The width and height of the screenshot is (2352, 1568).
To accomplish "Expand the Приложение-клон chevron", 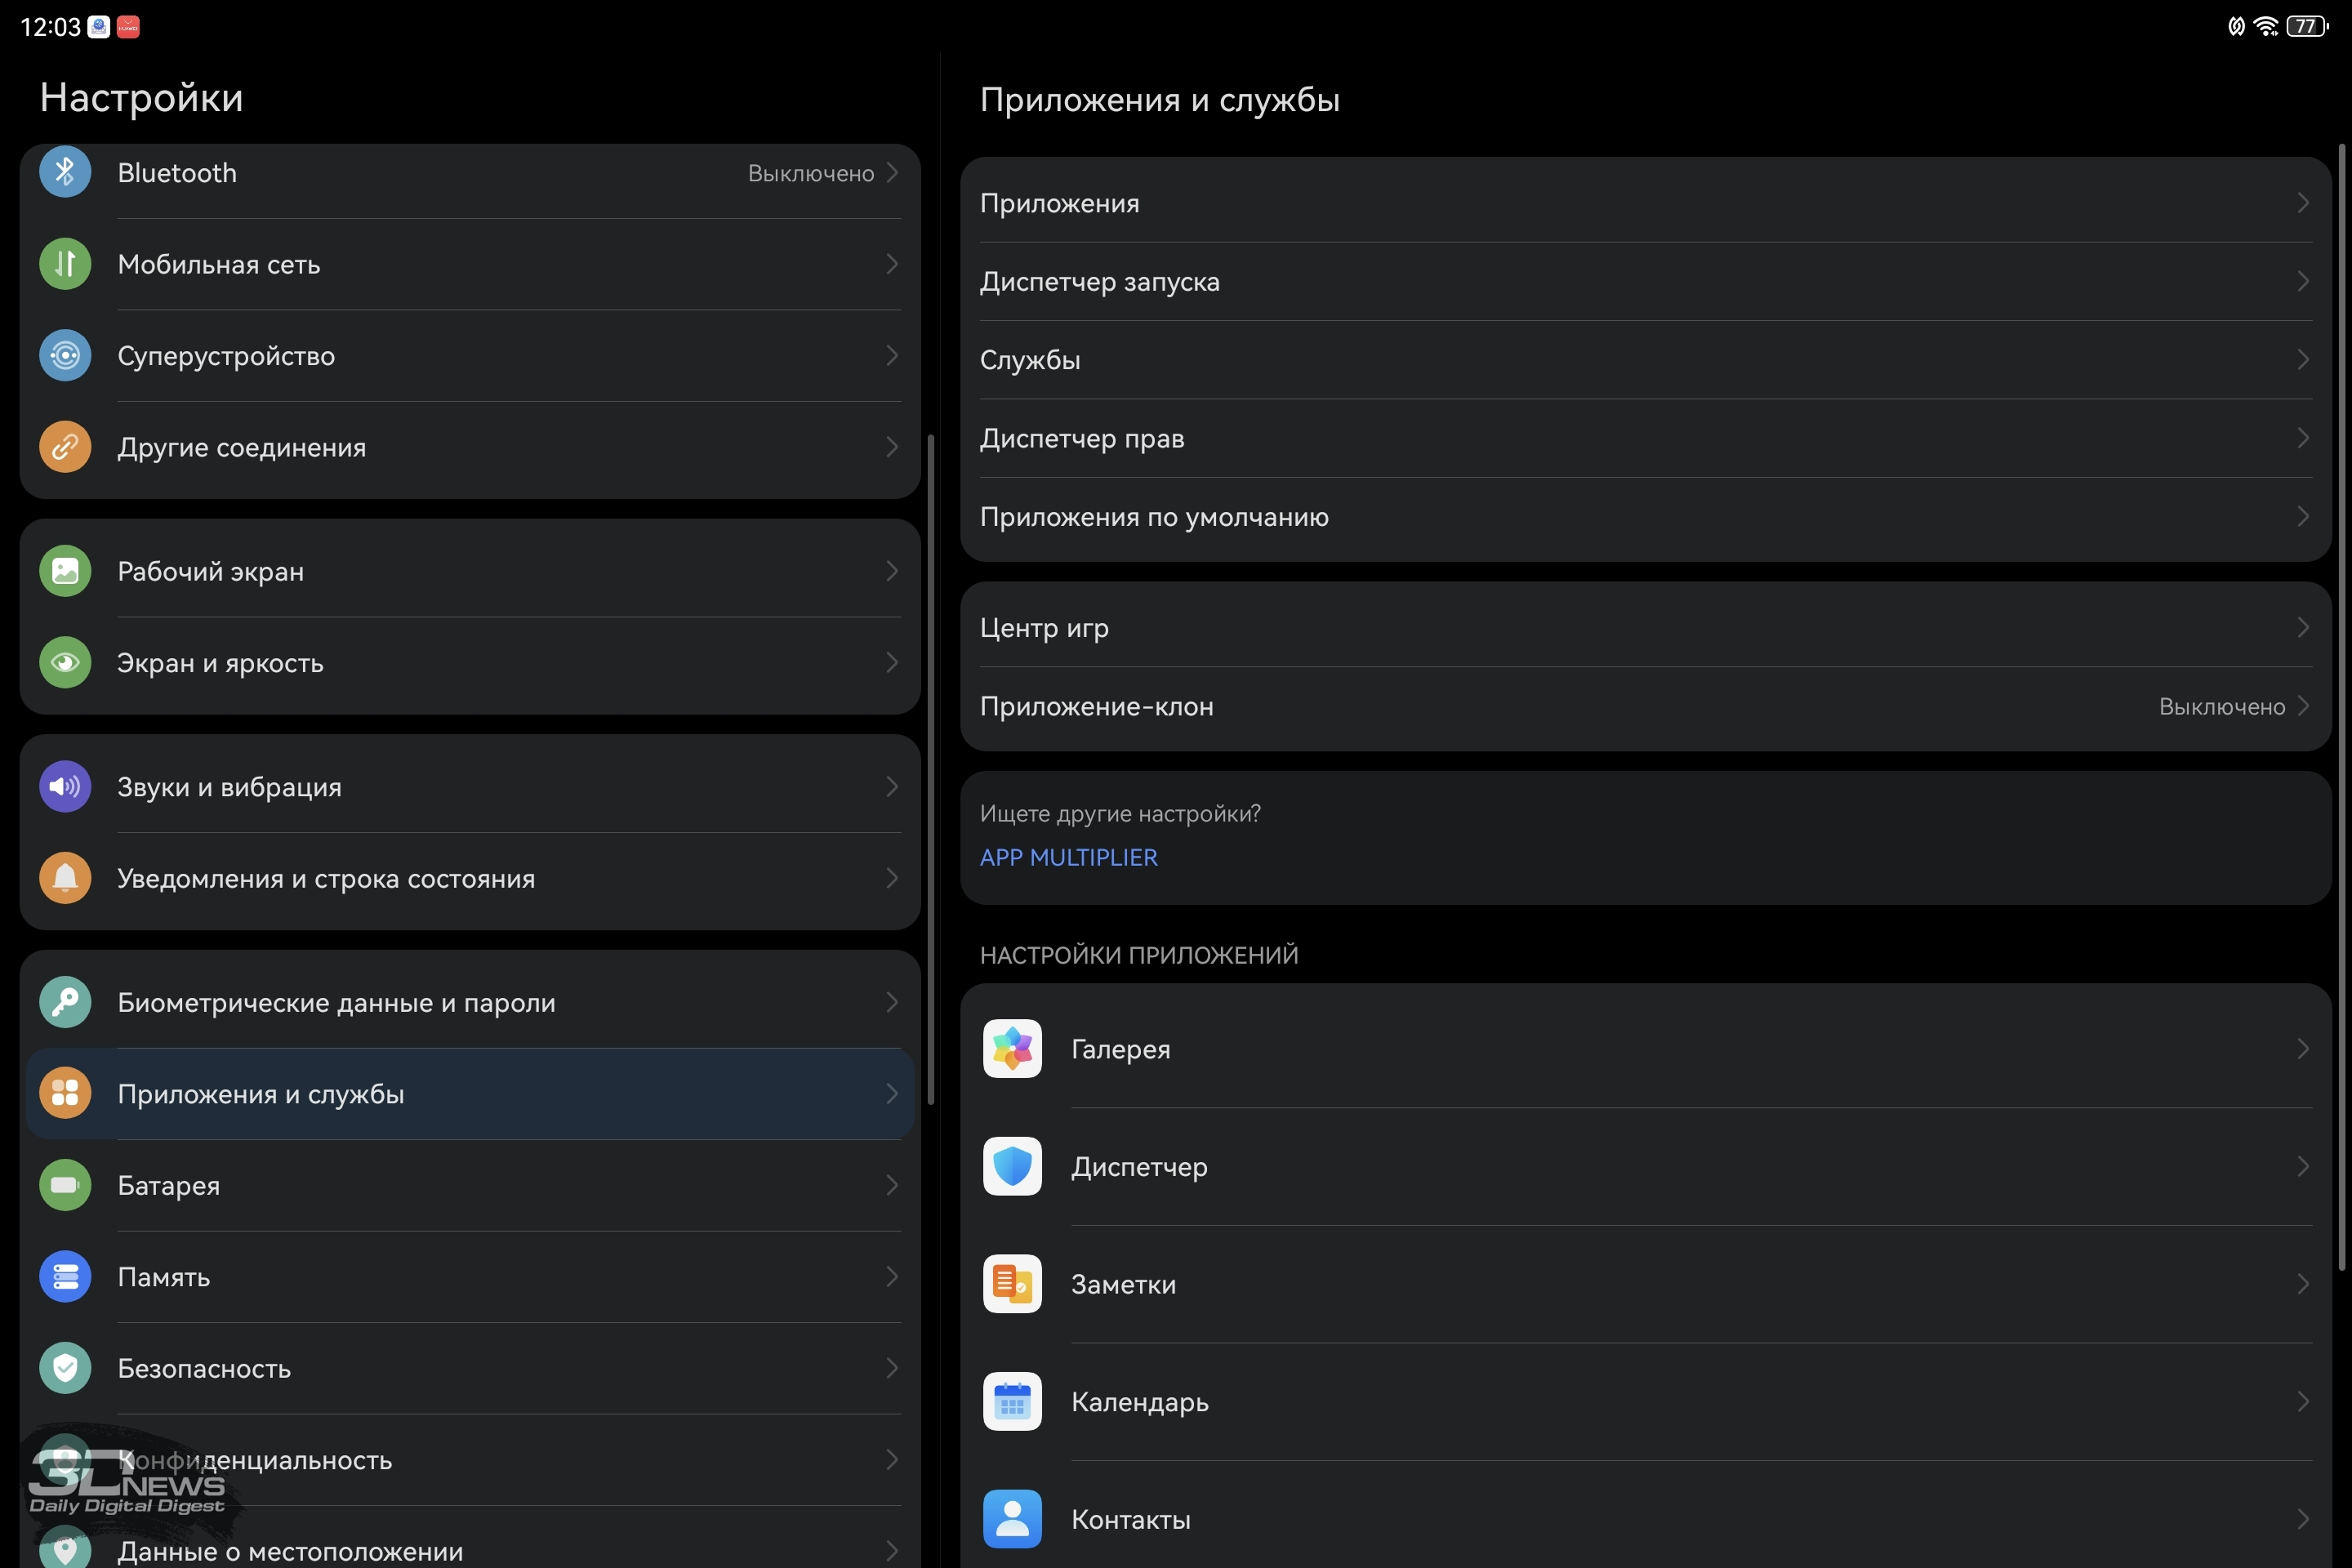I will tap(2303, 706).
